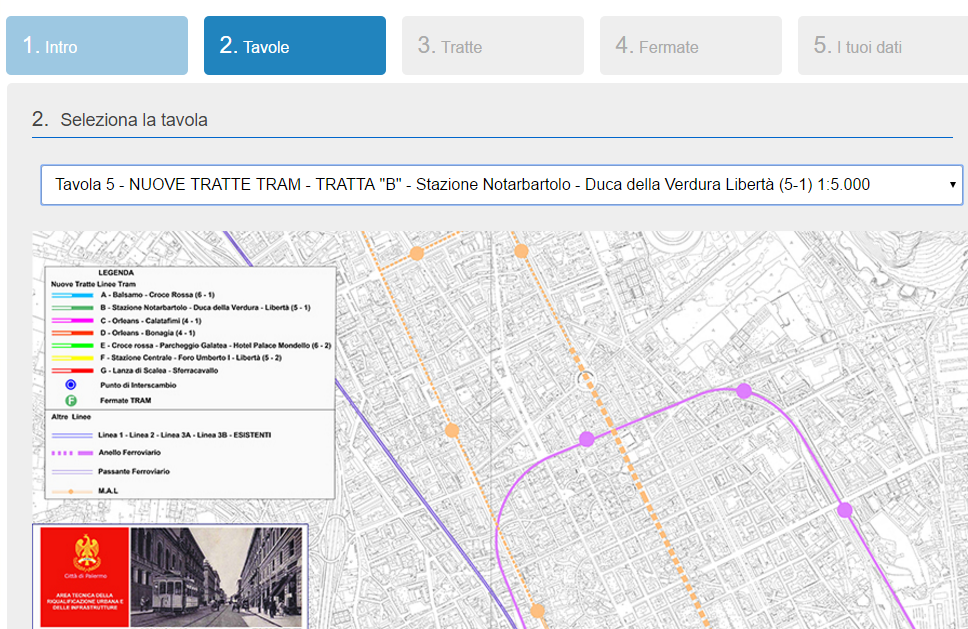Click the orange M.A.L. line marker in the legend
Image resolution: width=968 pixels, height=629 pixels.
pyautogui.click(x=71, y=491)
